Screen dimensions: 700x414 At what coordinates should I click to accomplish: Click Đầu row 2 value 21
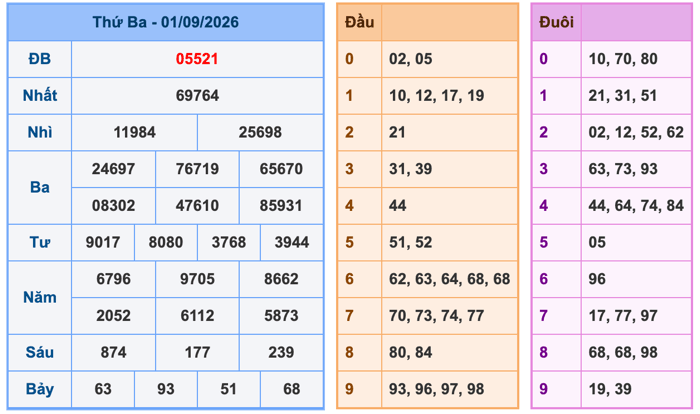pos(397,132)
